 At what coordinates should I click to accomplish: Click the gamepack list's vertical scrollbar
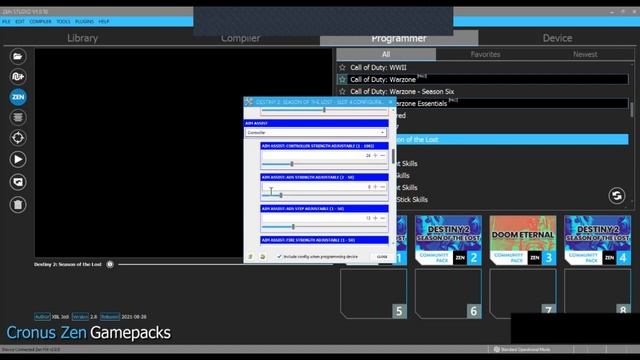click(632, 109)
